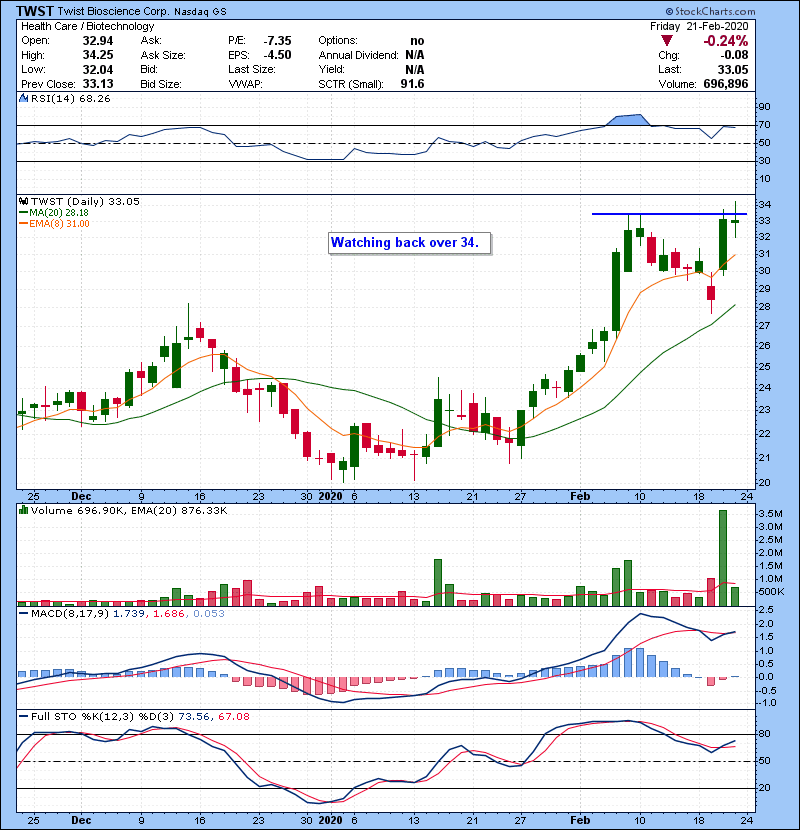Click the MACD histogram value 0.053

tap(209, 614)
